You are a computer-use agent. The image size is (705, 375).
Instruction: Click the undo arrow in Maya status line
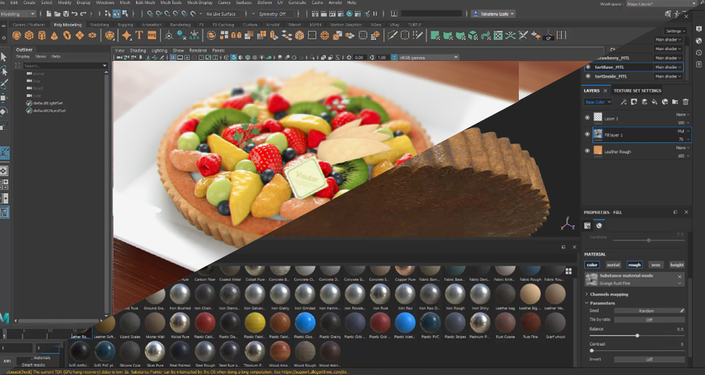75,14
